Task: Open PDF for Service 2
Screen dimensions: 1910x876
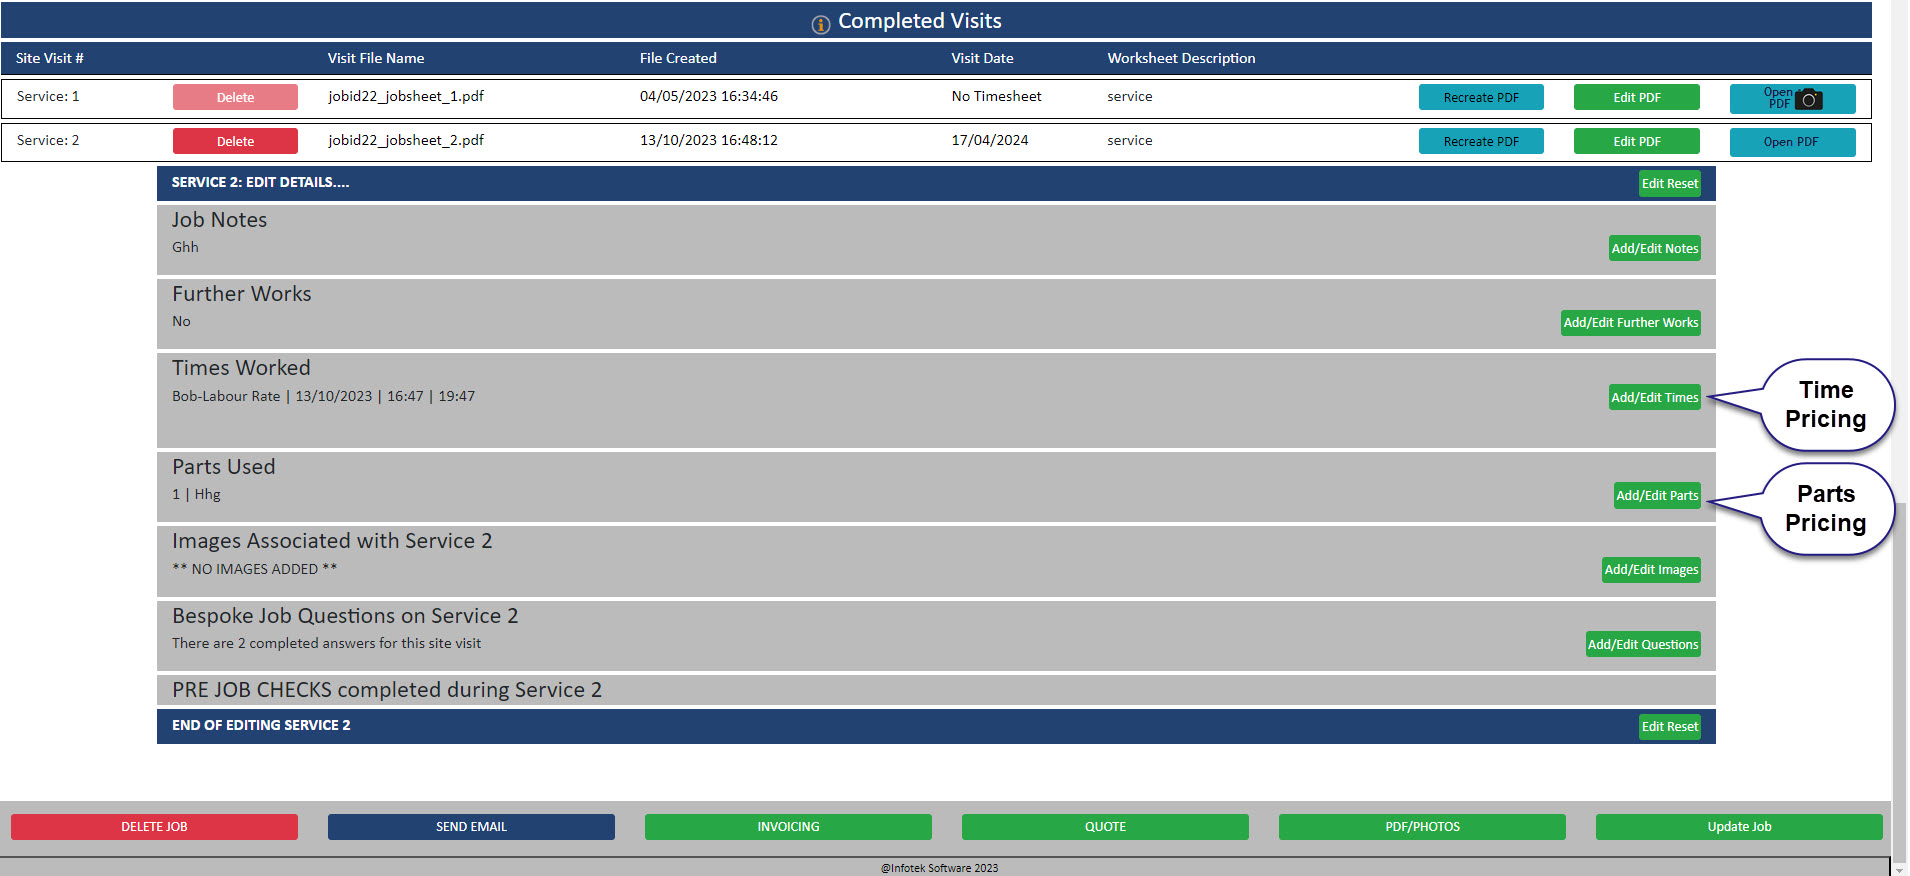Action: click(x=1791, y=141)
